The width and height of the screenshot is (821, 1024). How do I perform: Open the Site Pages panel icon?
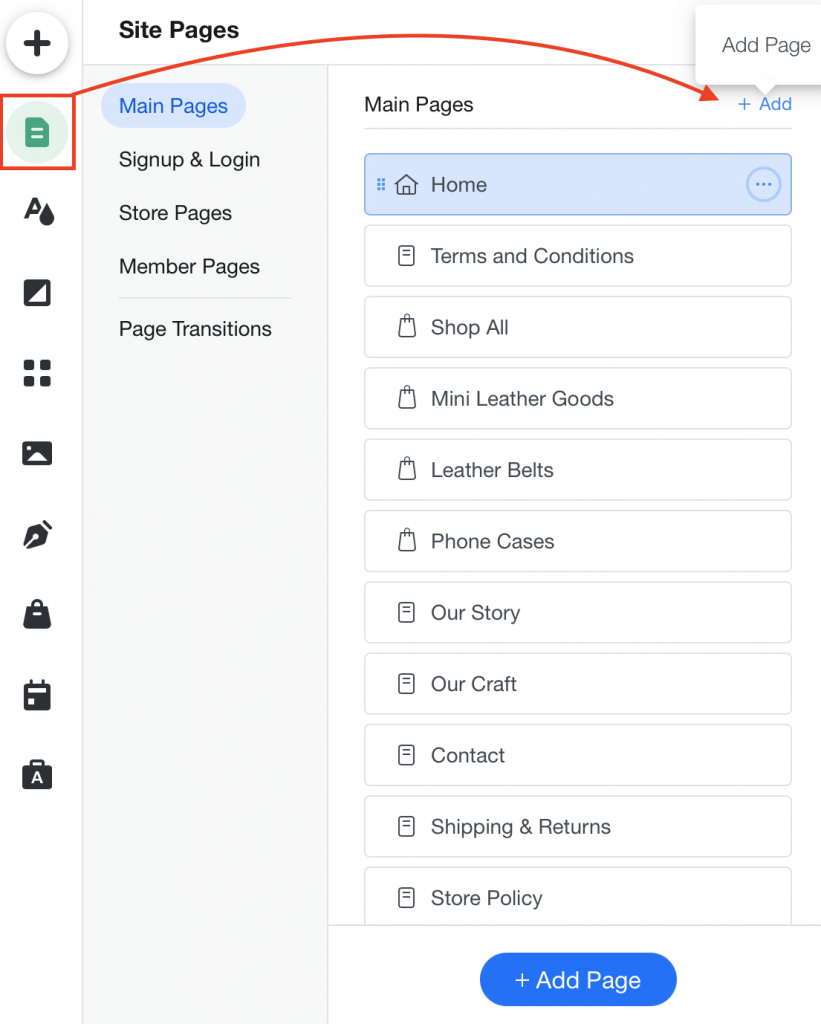pos(37,131)
